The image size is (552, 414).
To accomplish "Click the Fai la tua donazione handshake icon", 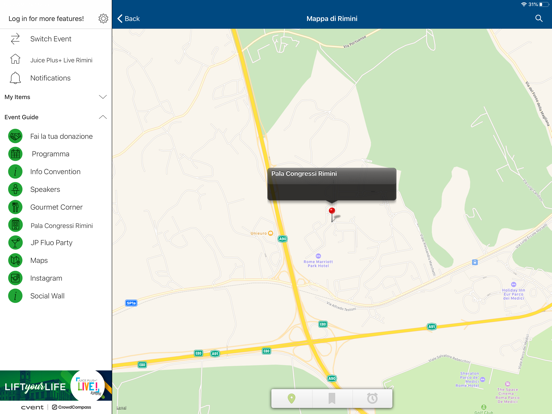I will click(x=15, y=136).
